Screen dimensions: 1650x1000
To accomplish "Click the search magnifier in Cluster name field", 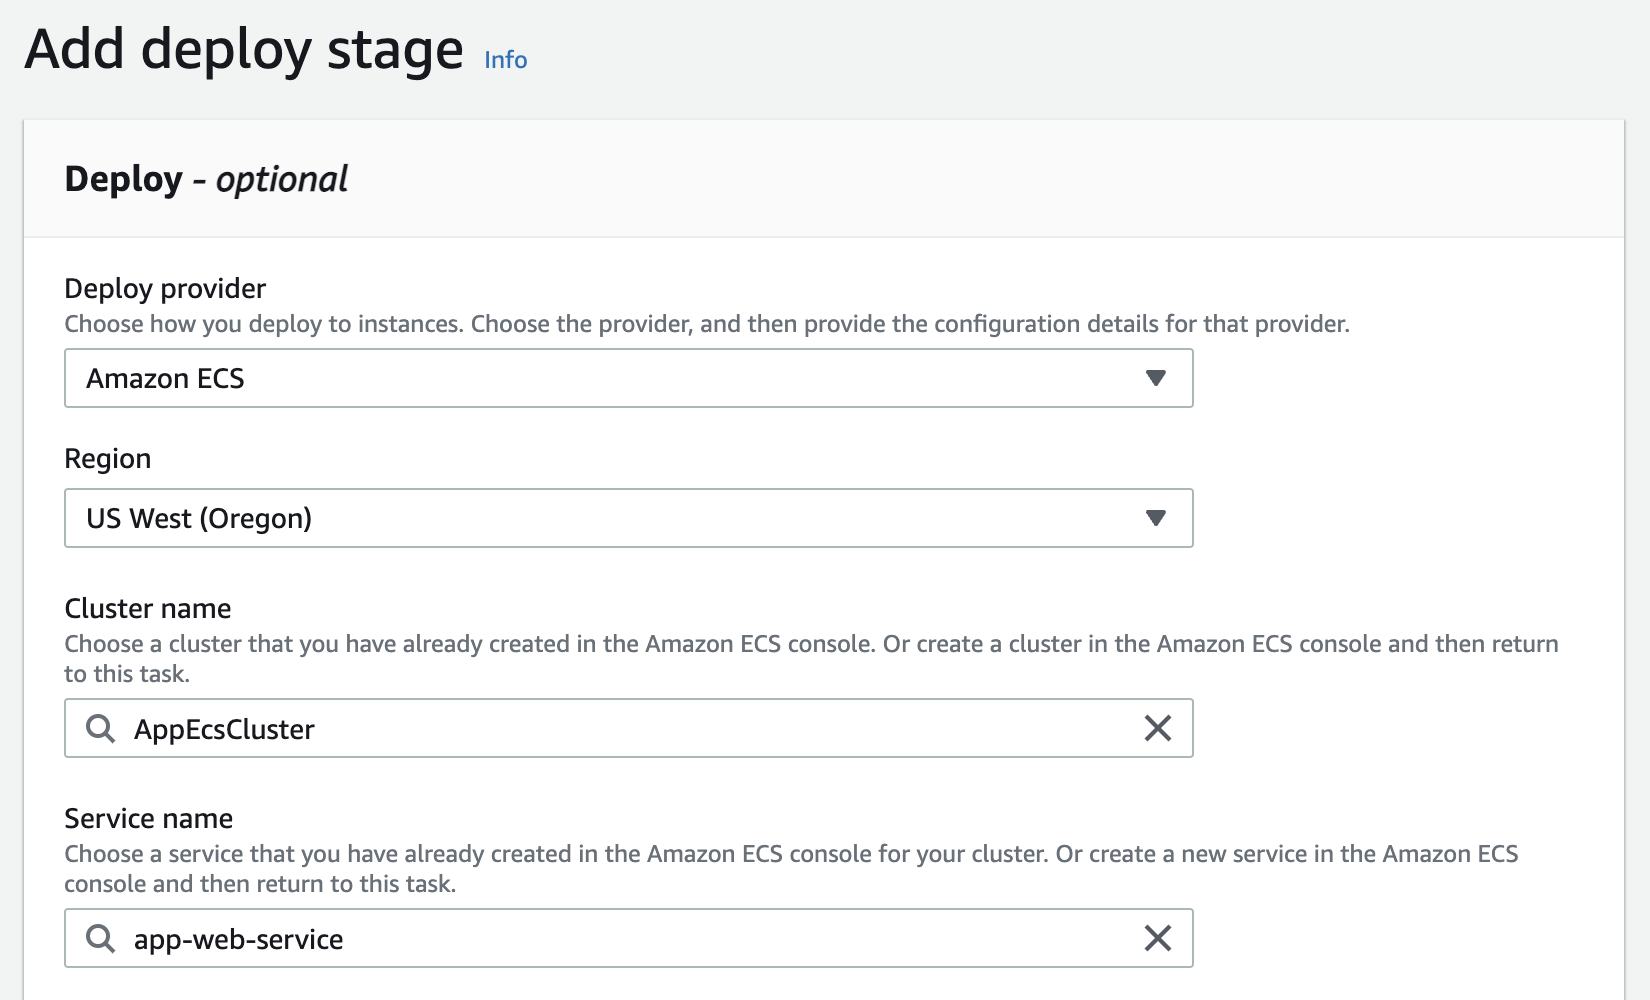I will click(100, 728).
